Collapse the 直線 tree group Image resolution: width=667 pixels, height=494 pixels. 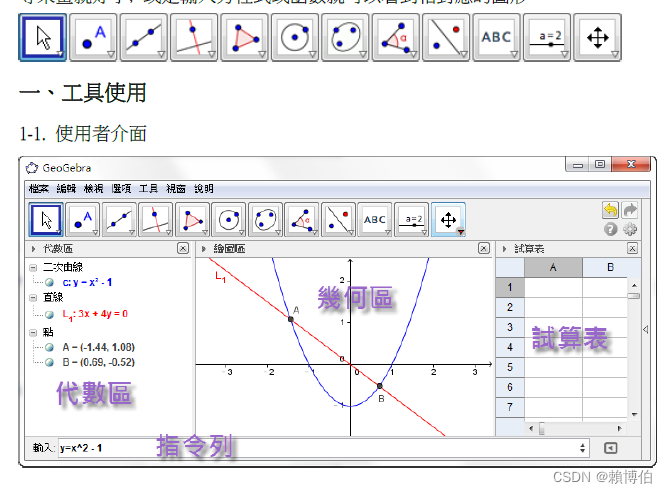point(33,298)
